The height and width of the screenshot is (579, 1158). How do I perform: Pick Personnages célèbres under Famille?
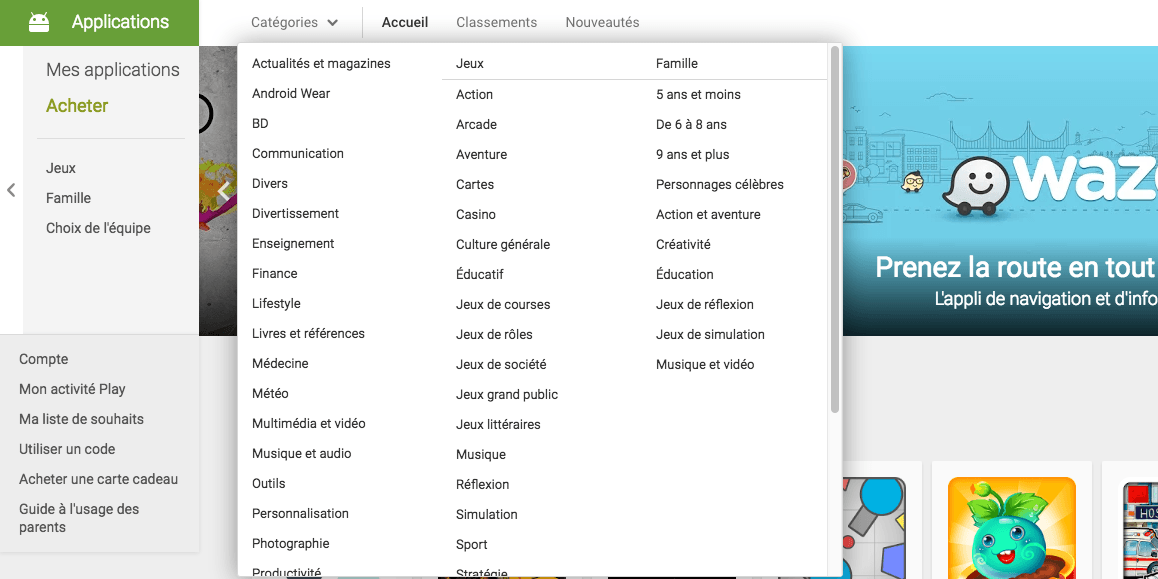click(x=719, y=184)
